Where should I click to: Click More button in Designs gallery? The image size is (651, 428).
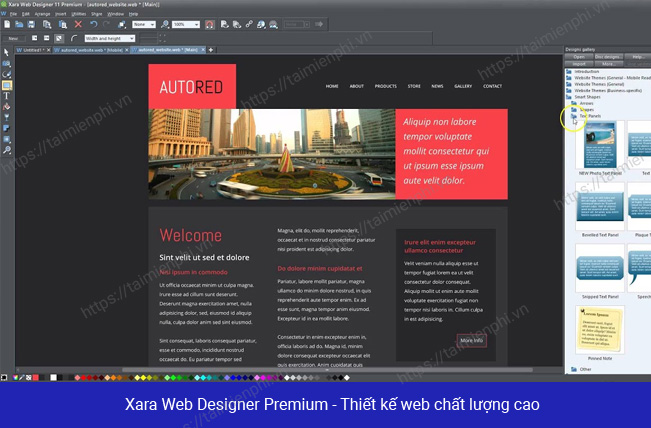click(x=609, y=64)
